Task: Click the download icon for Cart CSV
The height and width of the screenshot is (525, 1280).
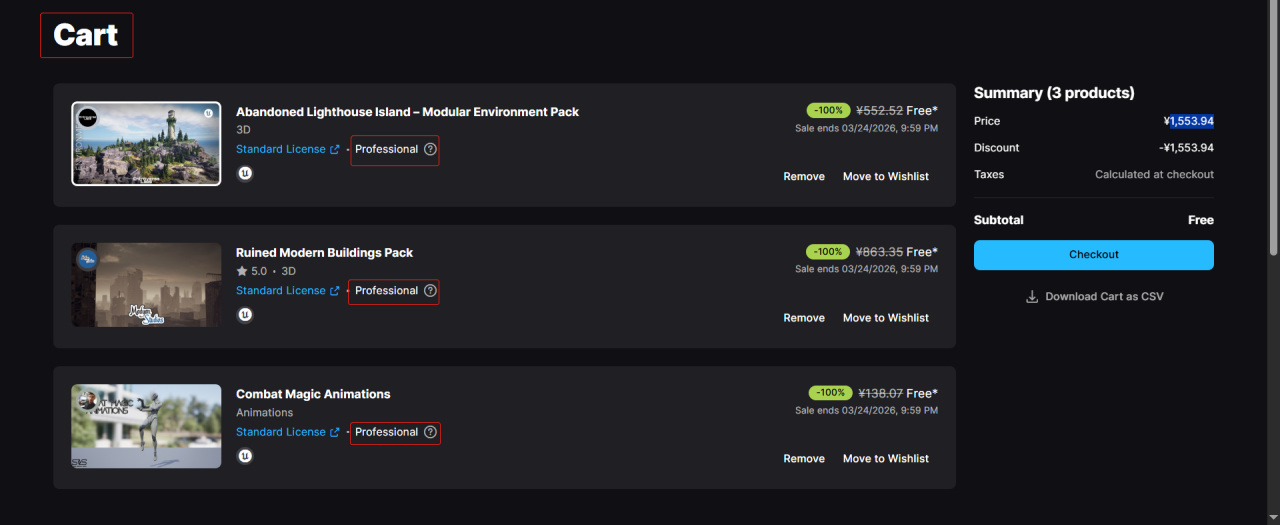Action: click(1032, 297)
